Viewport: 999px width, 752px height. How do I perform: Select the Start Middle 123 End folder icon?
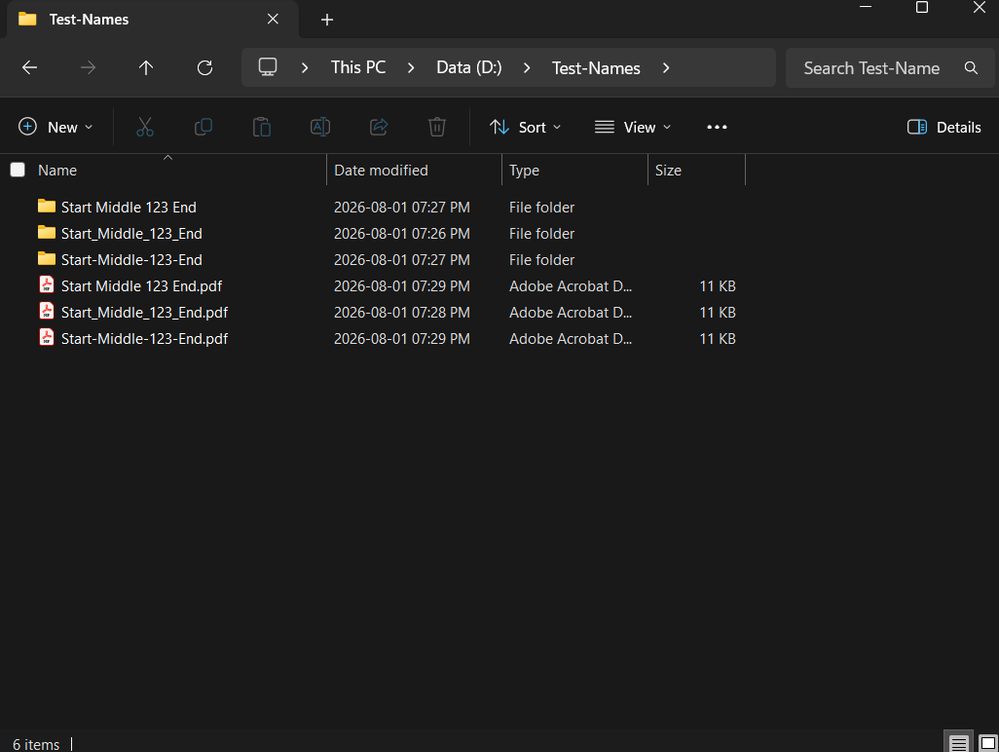coord(47,206)
